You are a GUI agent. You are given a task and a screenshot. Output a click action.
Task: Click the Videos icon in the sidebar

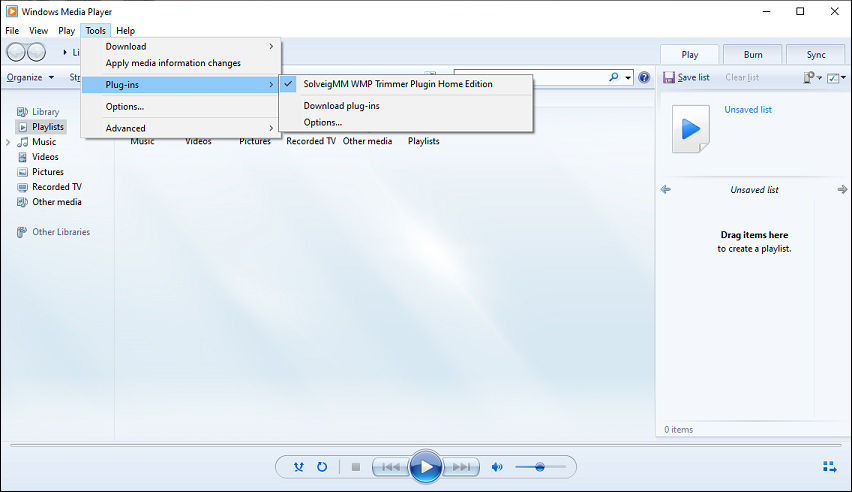click(22, 157)
